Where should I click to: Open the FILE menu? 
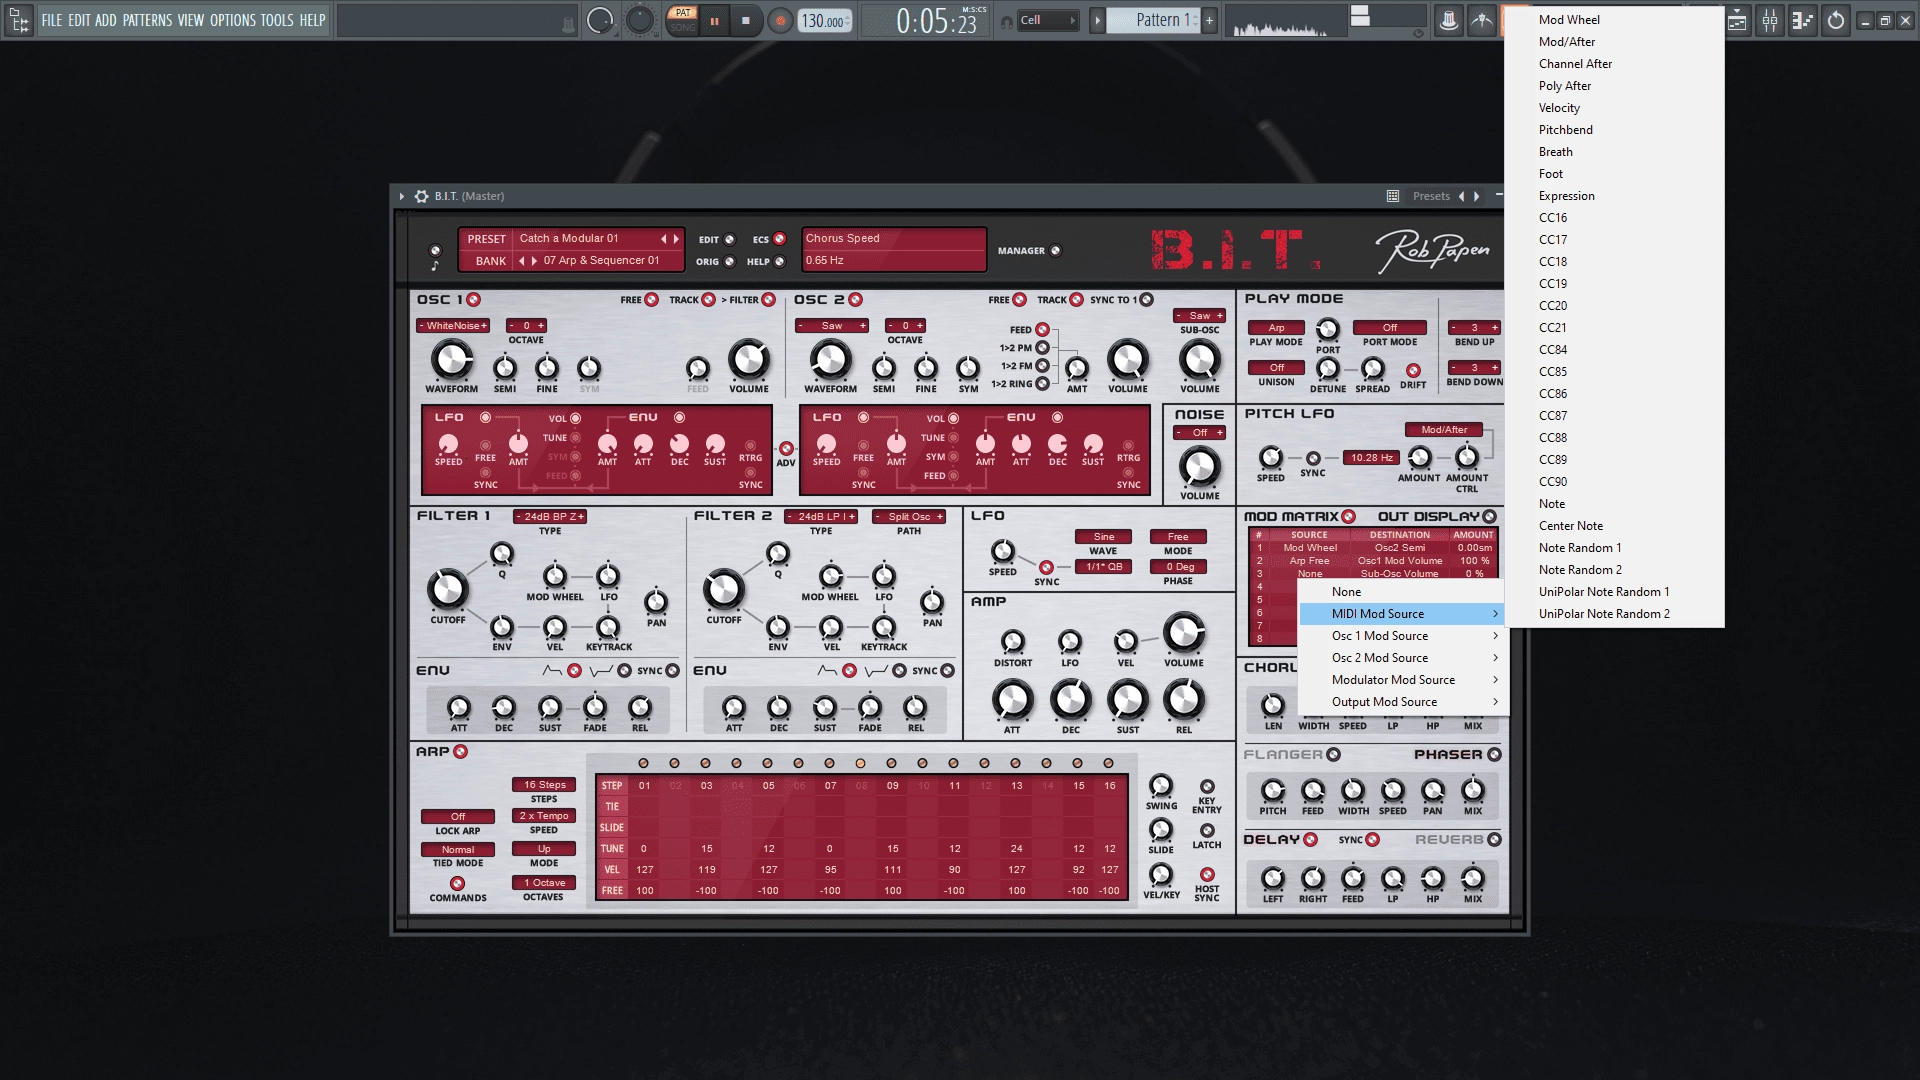pyautogui.click(x=52, y=20)
